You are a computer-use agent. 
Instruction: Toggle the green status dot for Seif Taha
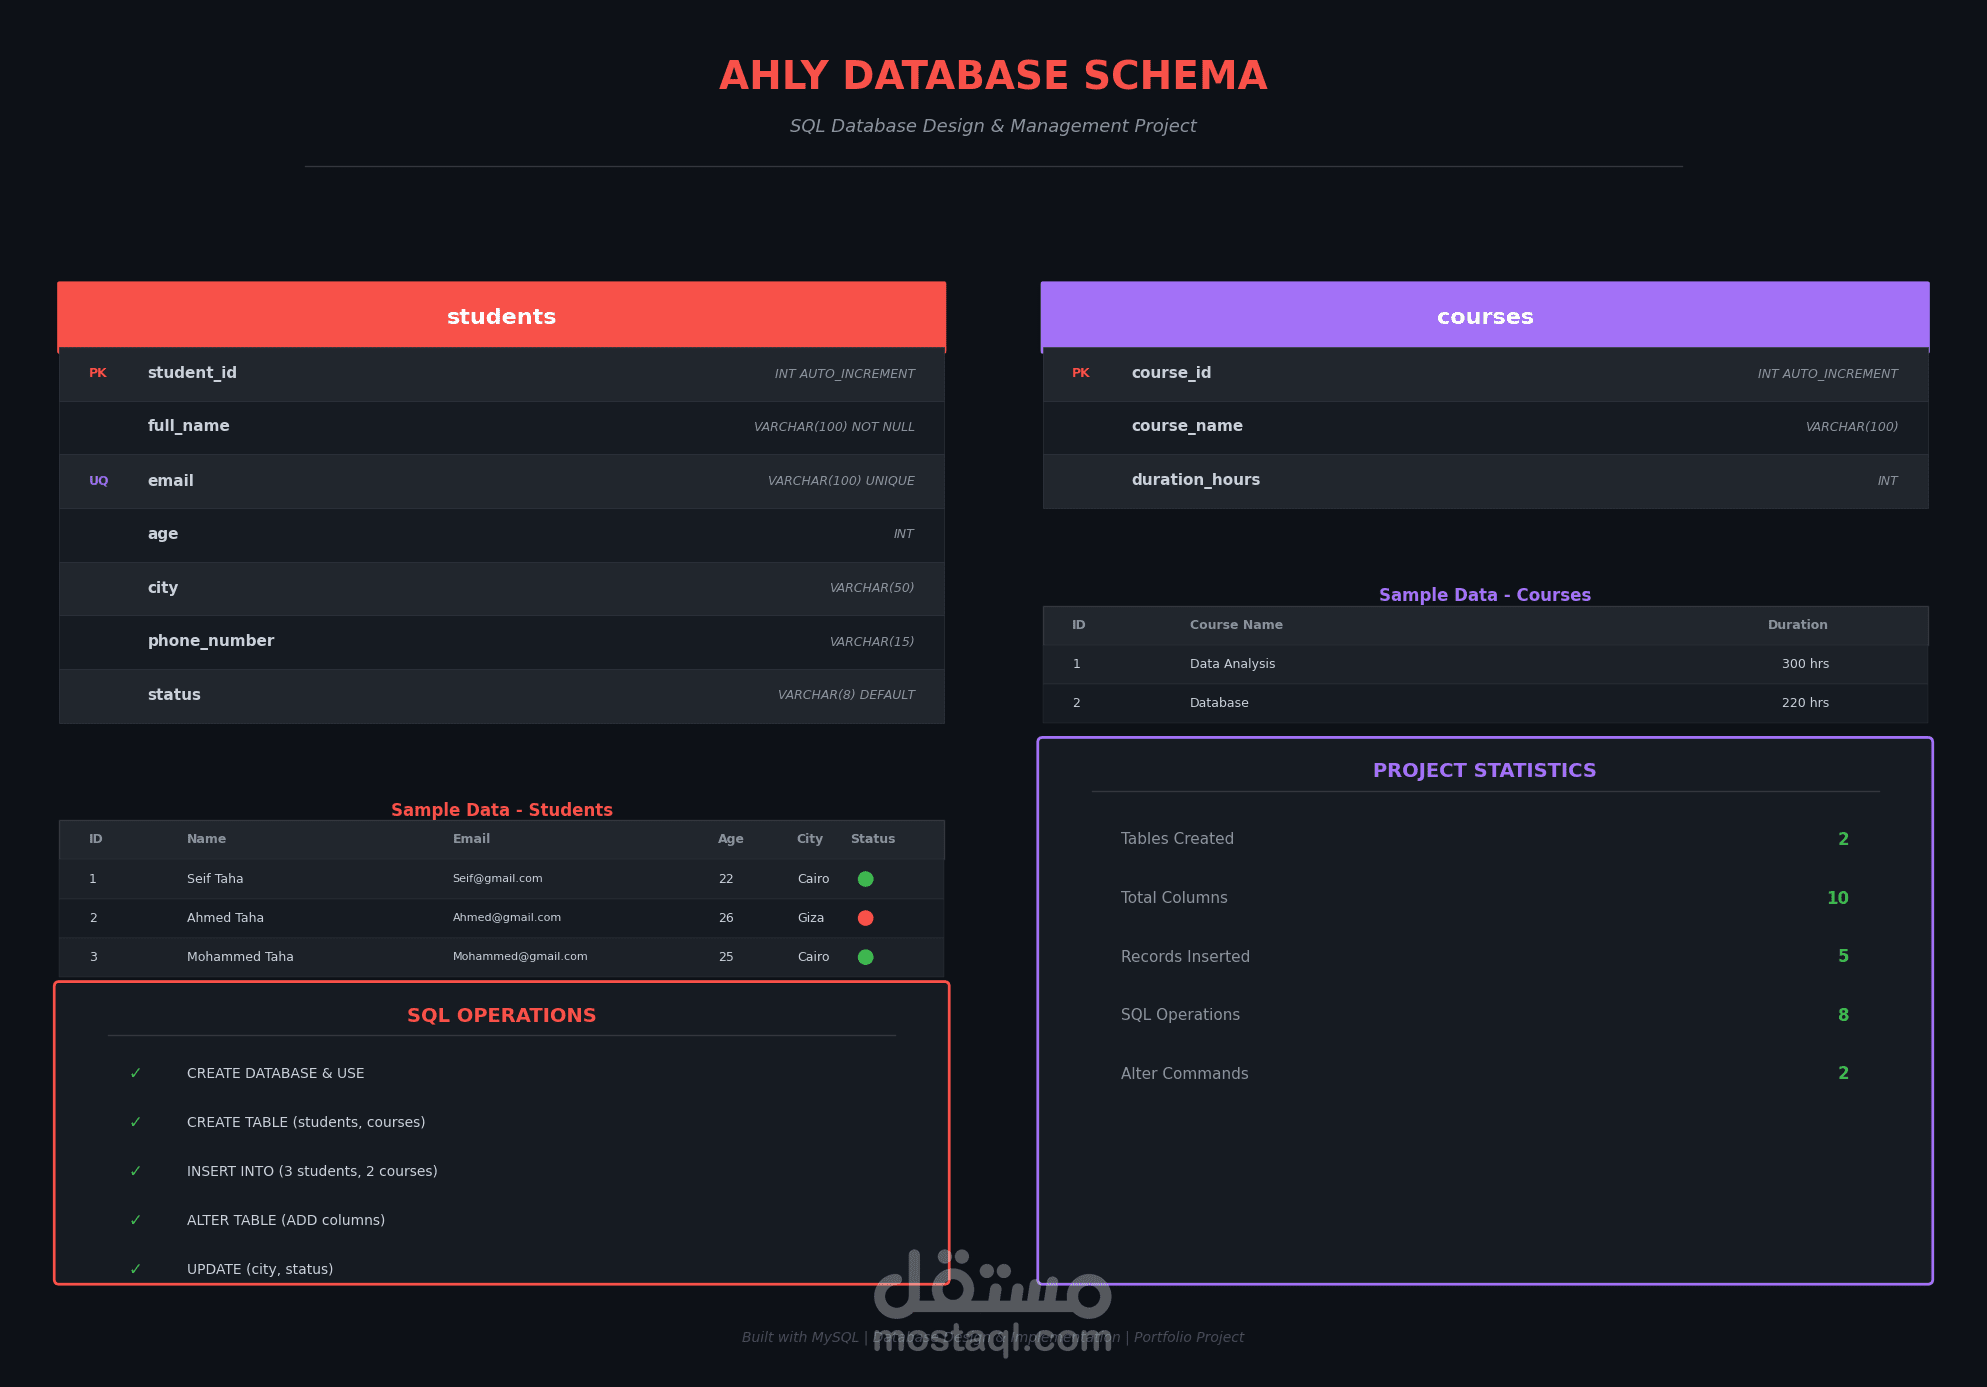tap(865, 878)
